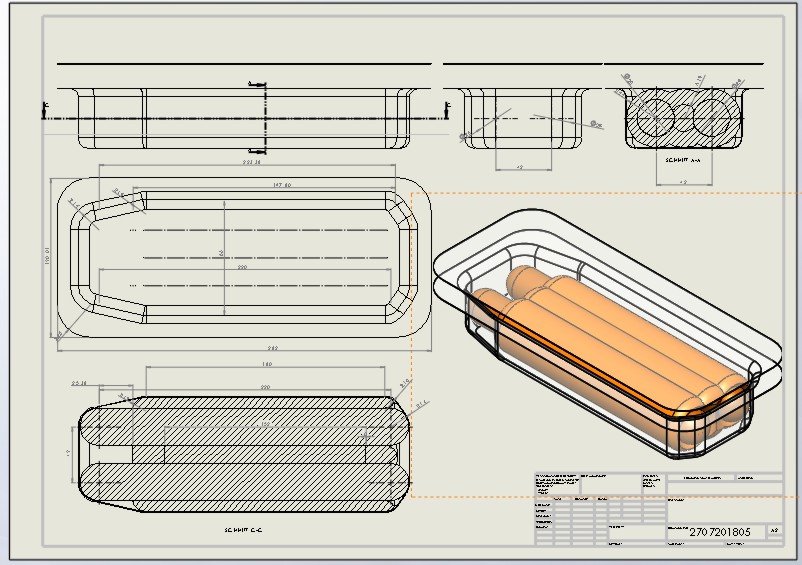This screenshot has width=802, height=565.
Task: Select the hatched section C-C view
Action: click(244, 454)
